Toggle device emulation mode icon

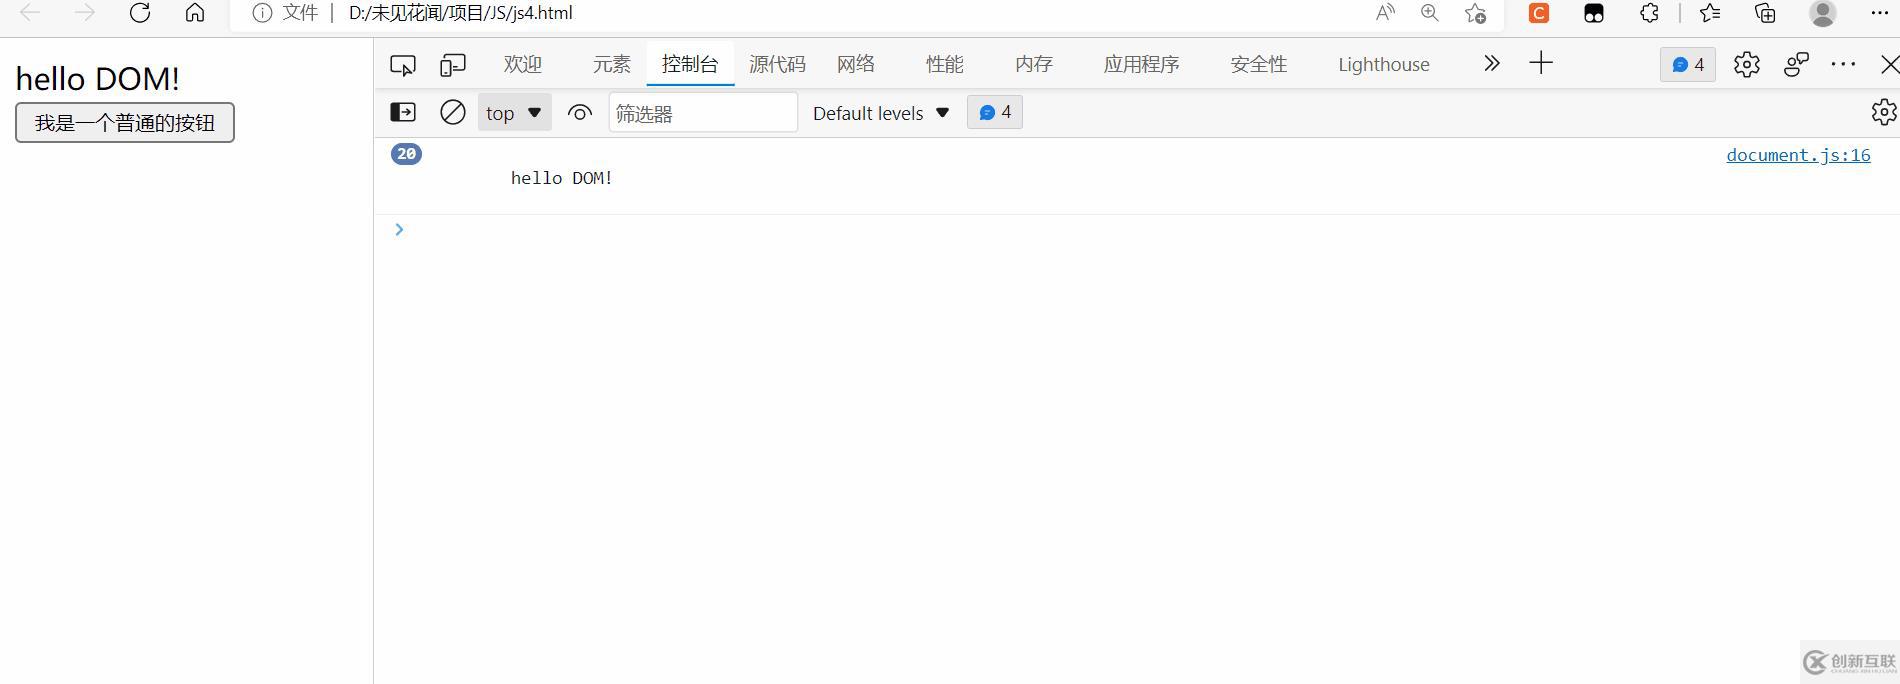(453, 65)
